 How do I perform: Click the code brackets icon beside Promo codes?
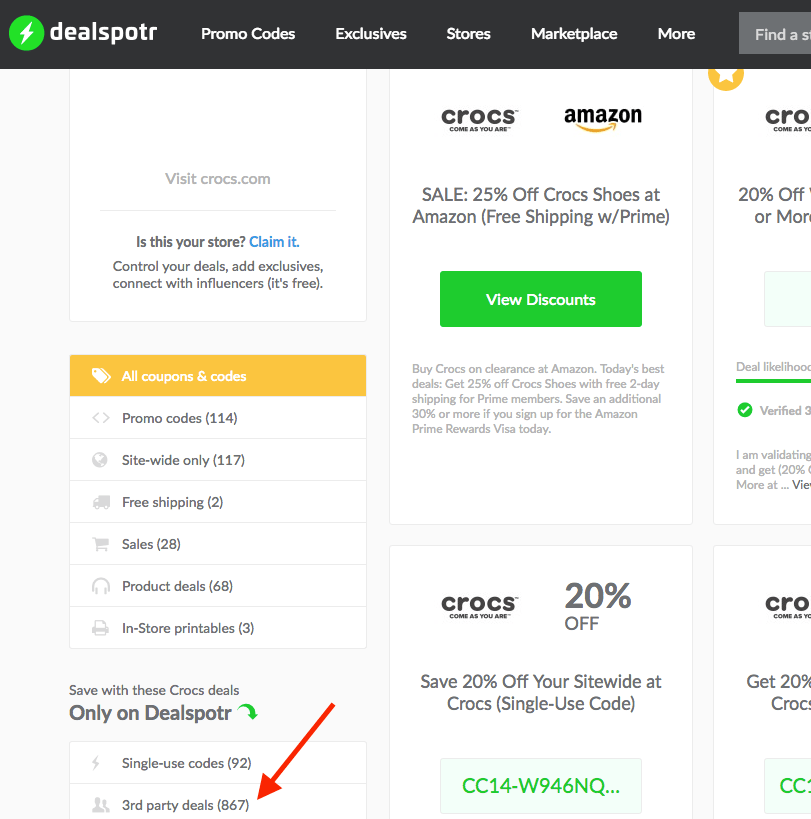tap(101, 418)
